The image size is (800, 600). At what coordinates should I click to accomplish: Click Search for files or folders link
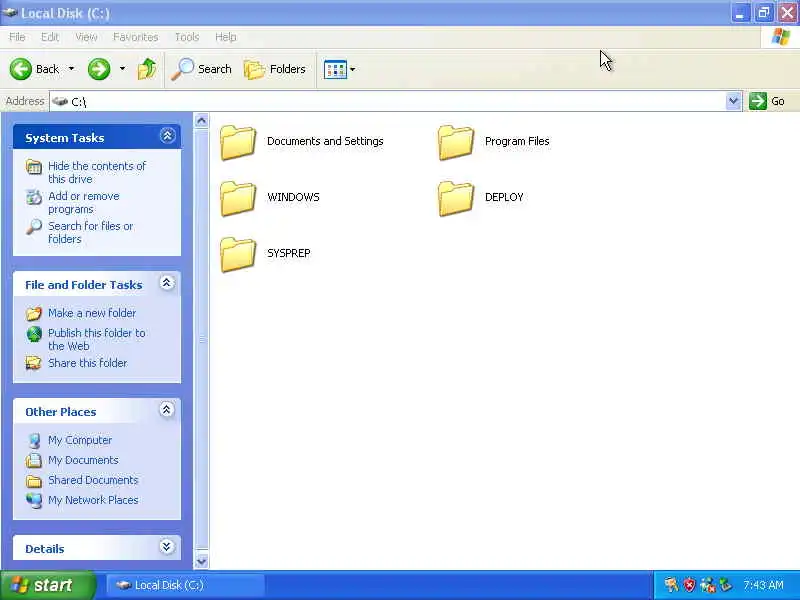coord(90,232)
